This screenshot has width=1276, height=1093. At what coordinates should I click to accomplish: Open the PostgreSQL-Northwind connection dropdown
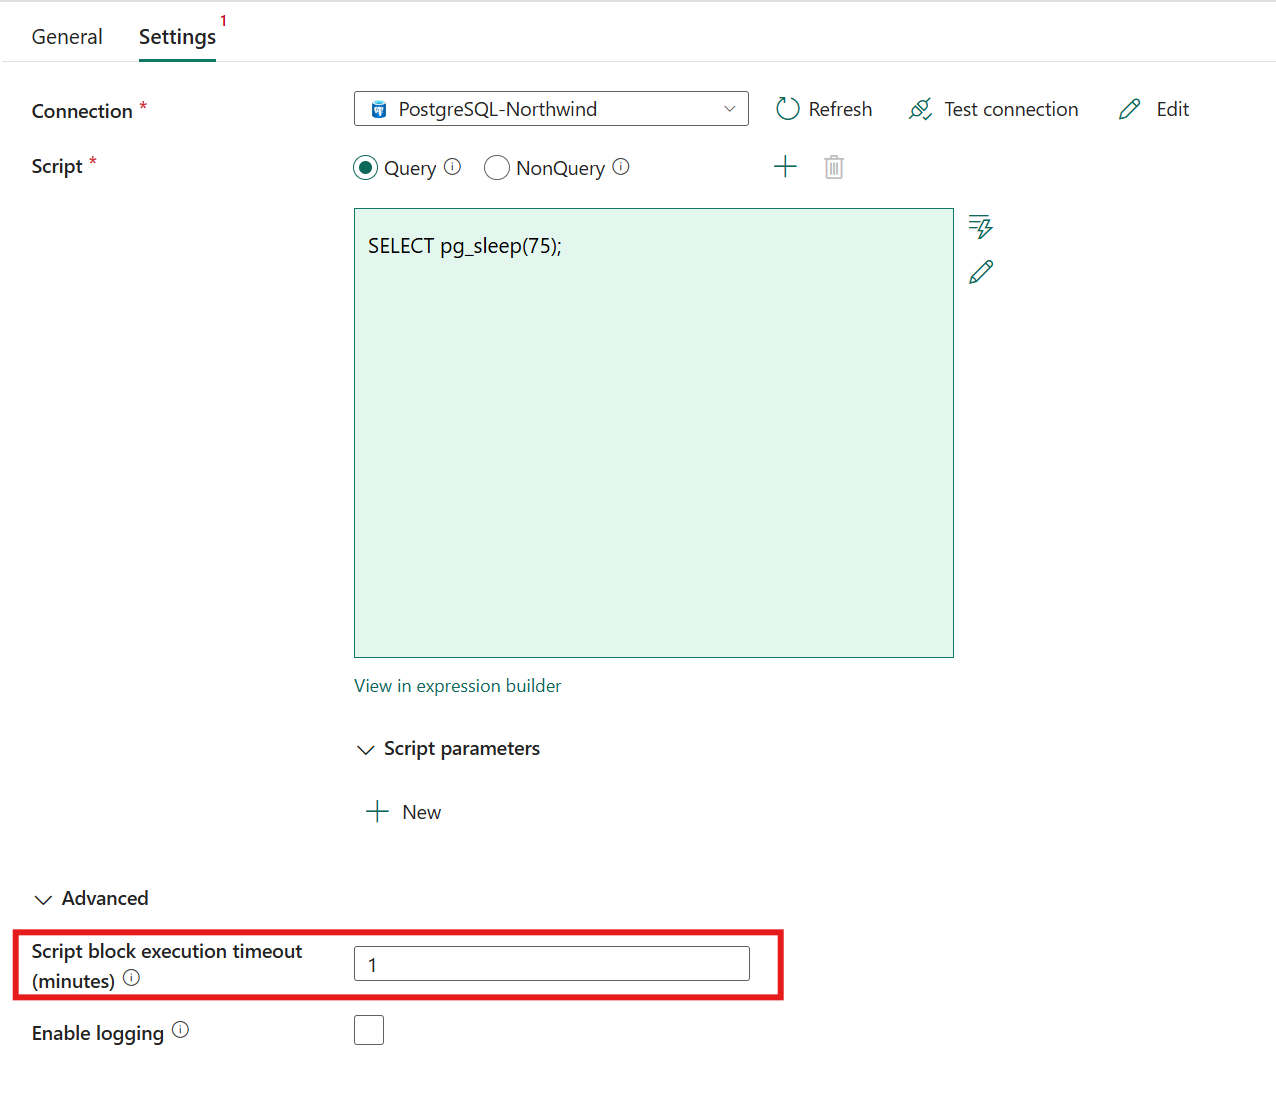coord(551,109)
